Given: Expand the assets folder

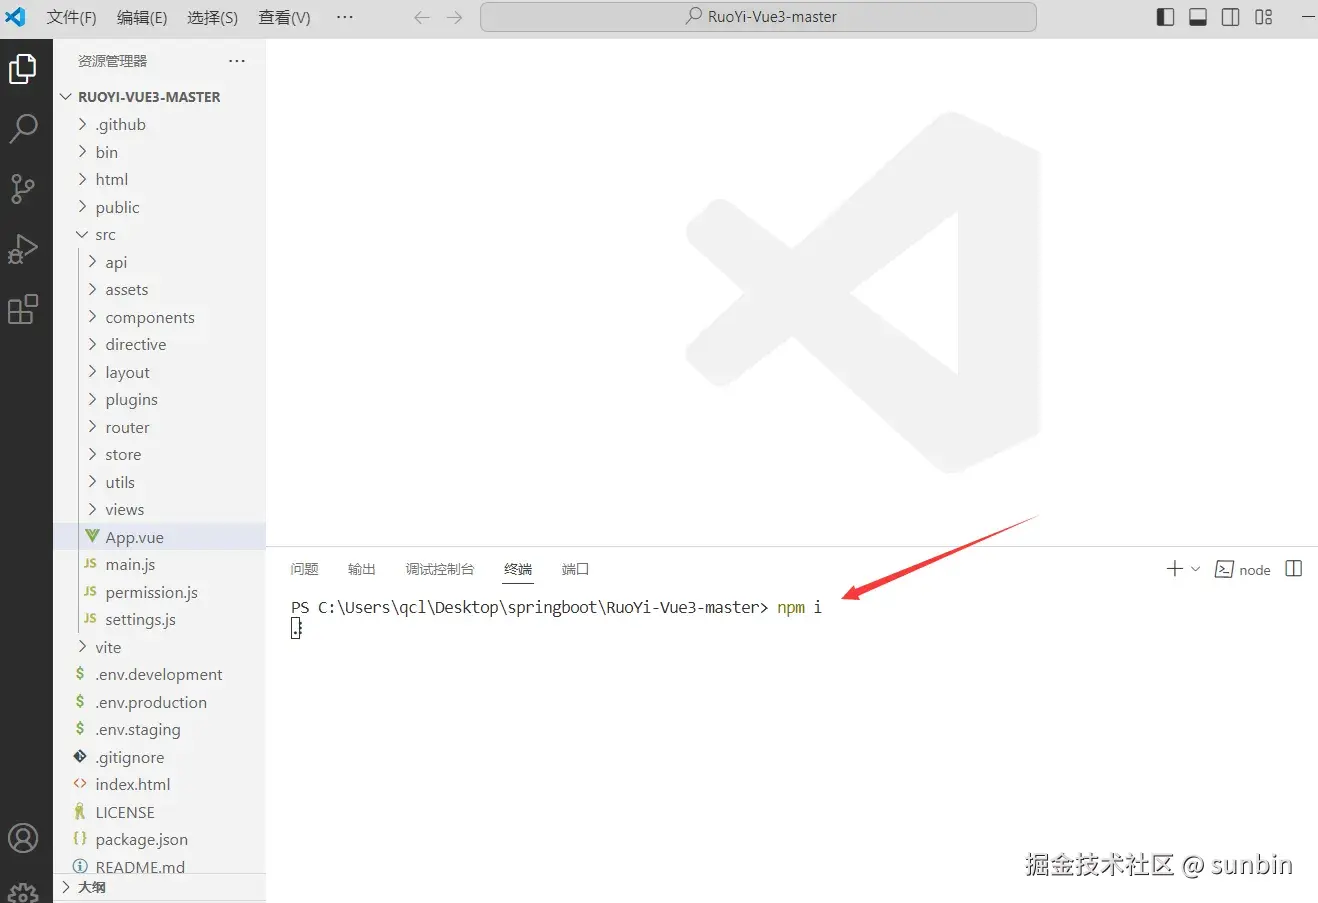Looking at the screenshot, I should (x=160, y=289).
